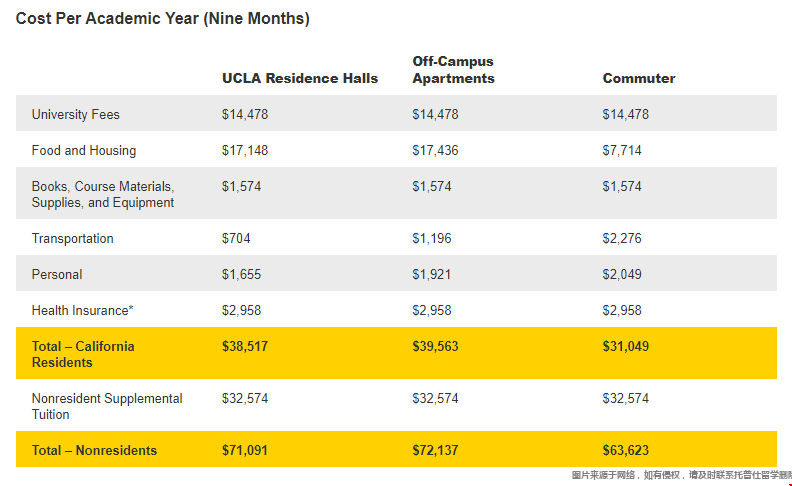Select Nonresident Tuition $32,574 under Residence Halls
The width and height of the screenshot is (792, 486).
[x=245, y=399]
